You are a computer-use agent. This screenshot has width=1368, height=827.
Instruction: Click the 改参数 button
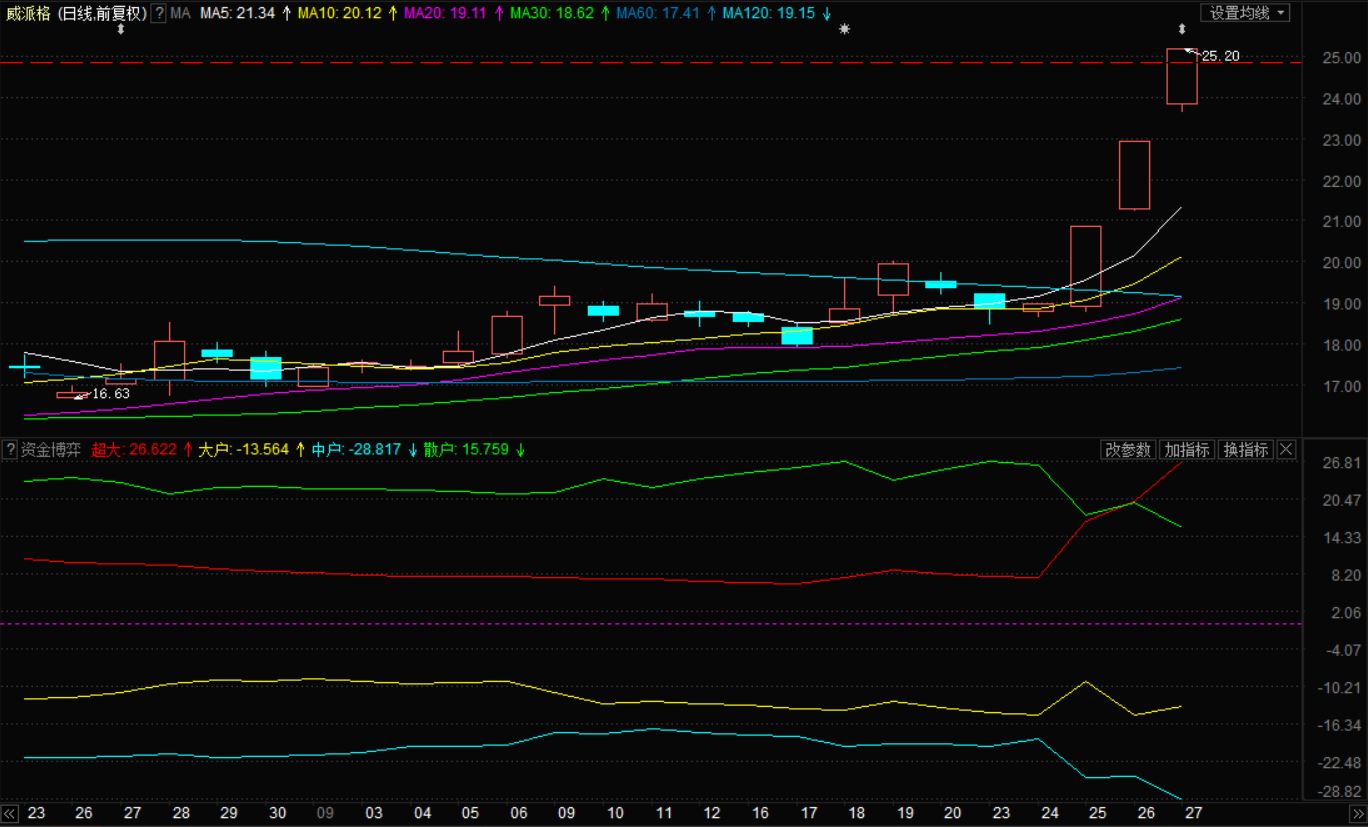coord(1128,450)
